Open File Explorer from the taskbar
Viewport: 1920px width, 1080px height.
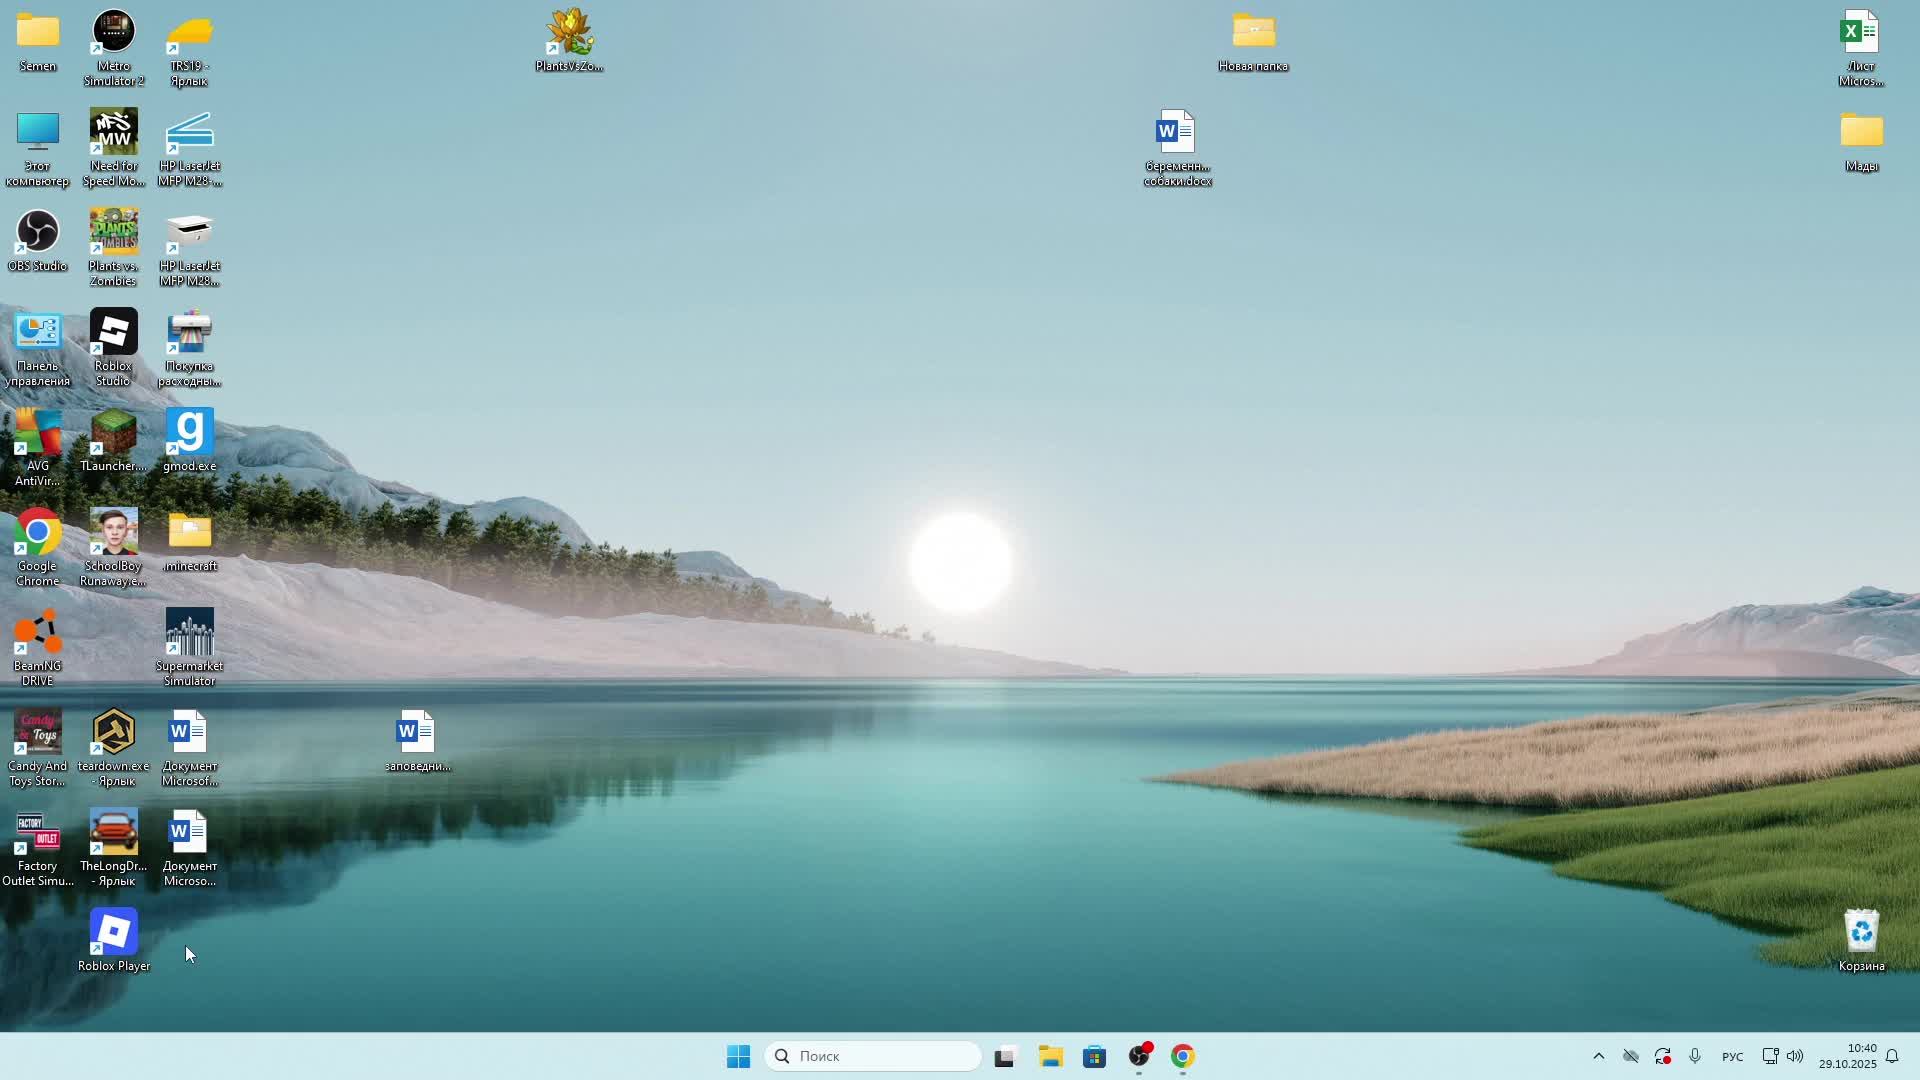[x=1050, y=1056]
